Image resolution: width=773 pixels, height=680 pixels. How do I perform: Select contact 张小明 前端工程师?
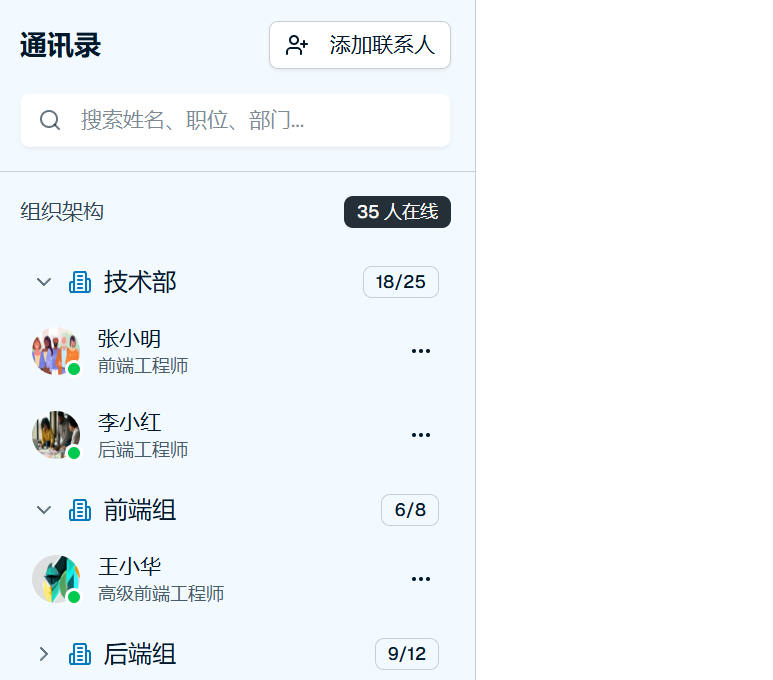click(x=143, y=351)
